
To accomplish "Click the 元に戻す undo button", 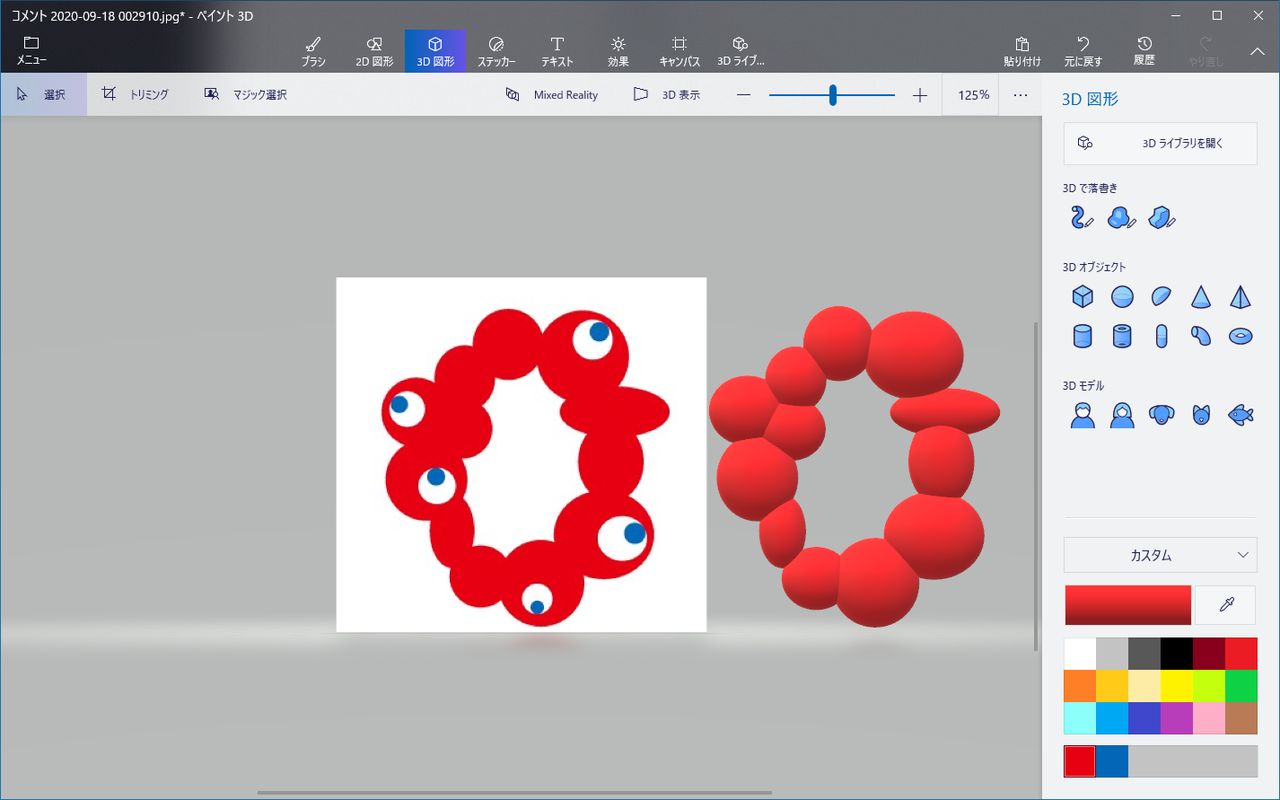I will coord(1083,51).
